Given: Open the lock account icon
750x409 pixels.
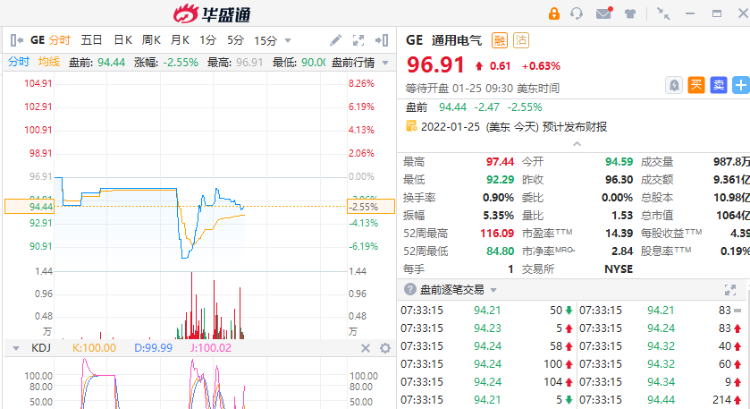Looking at the screenshot, I should tap(554, 13).
